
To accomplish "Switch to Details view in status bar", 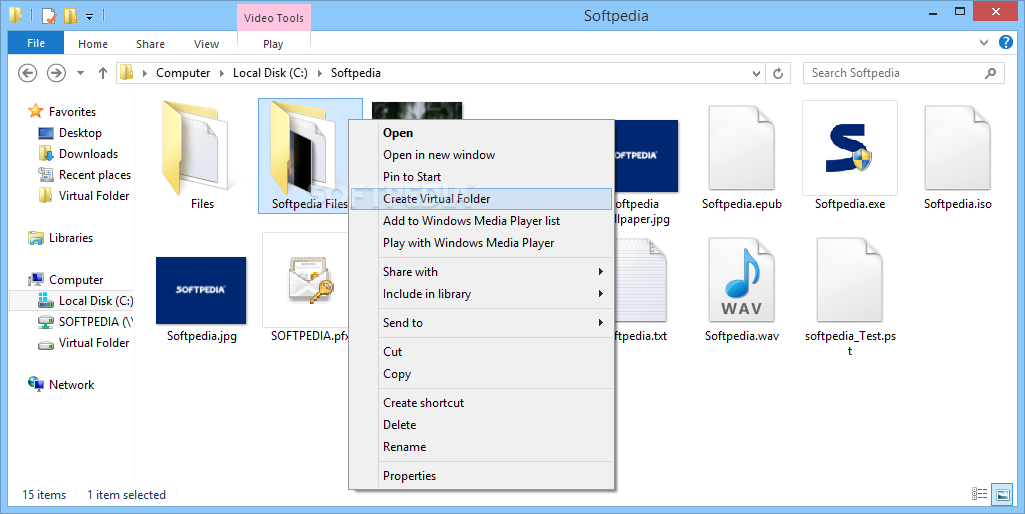I will pyautogui.click(x=979, y=494).
